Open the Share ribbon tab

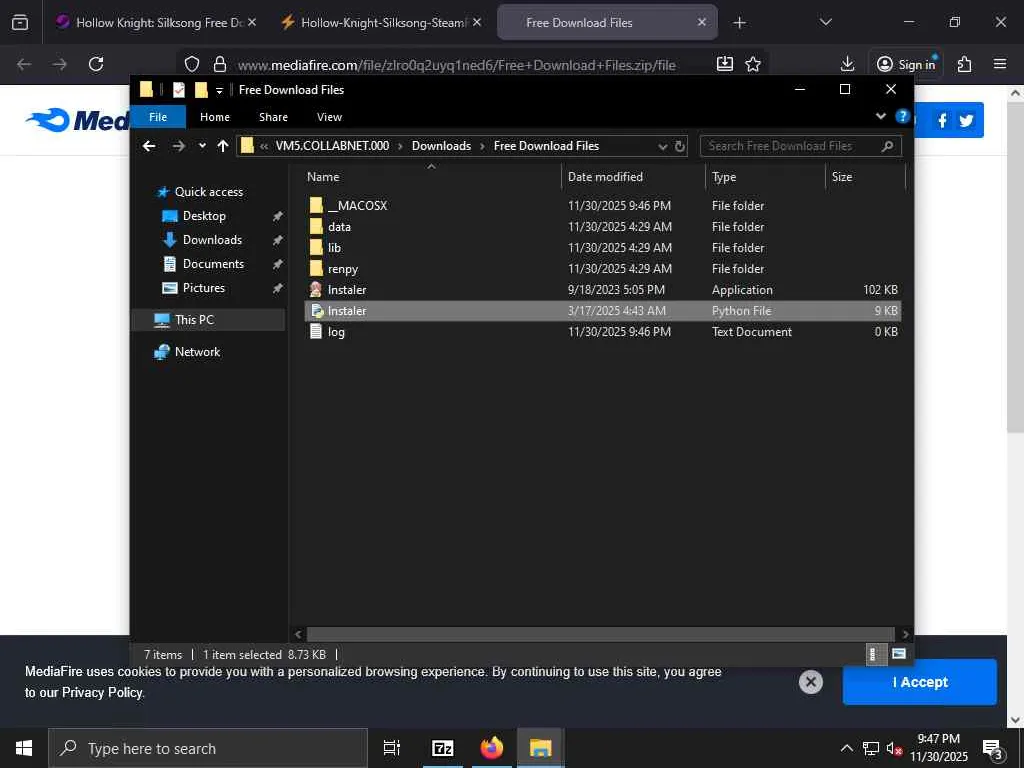coord(273,117)
